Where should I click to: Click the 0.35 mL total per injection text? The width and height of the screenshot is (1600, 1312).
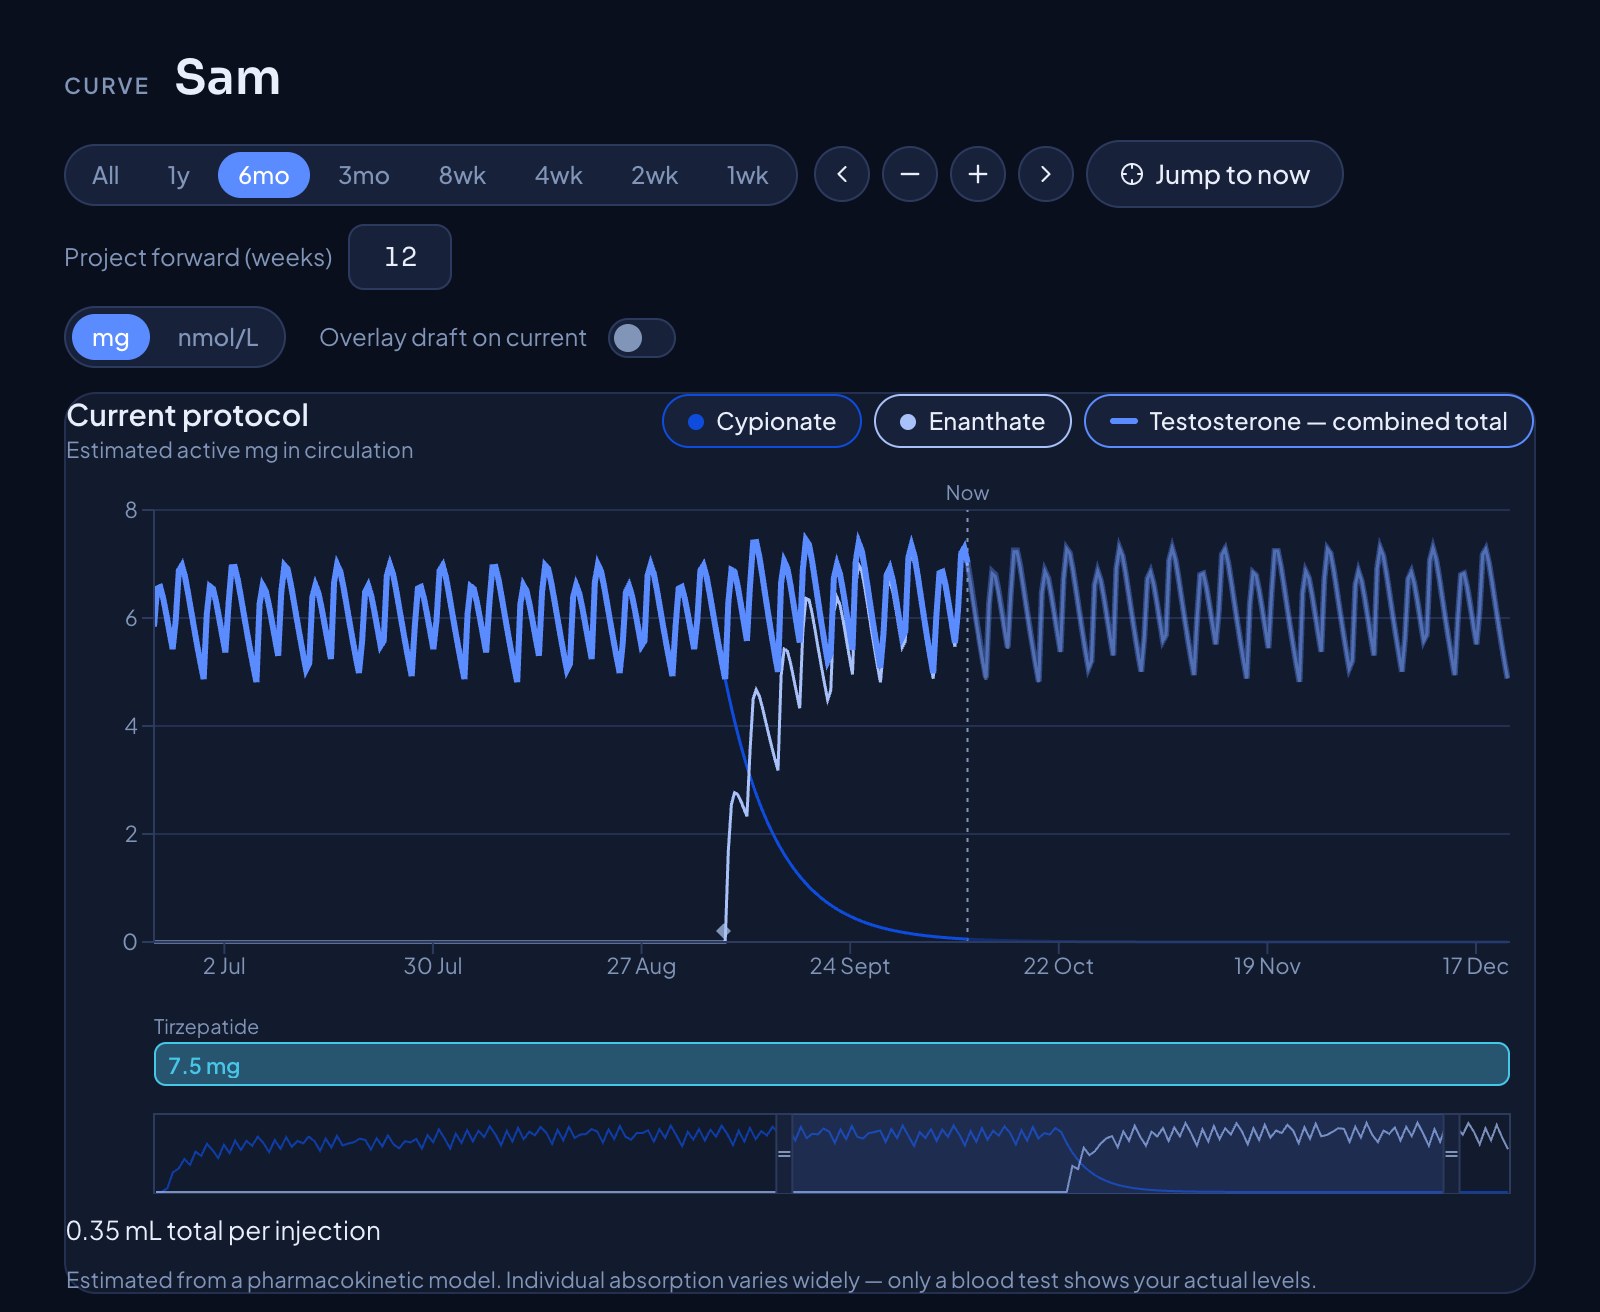[x=223, y=1231]
